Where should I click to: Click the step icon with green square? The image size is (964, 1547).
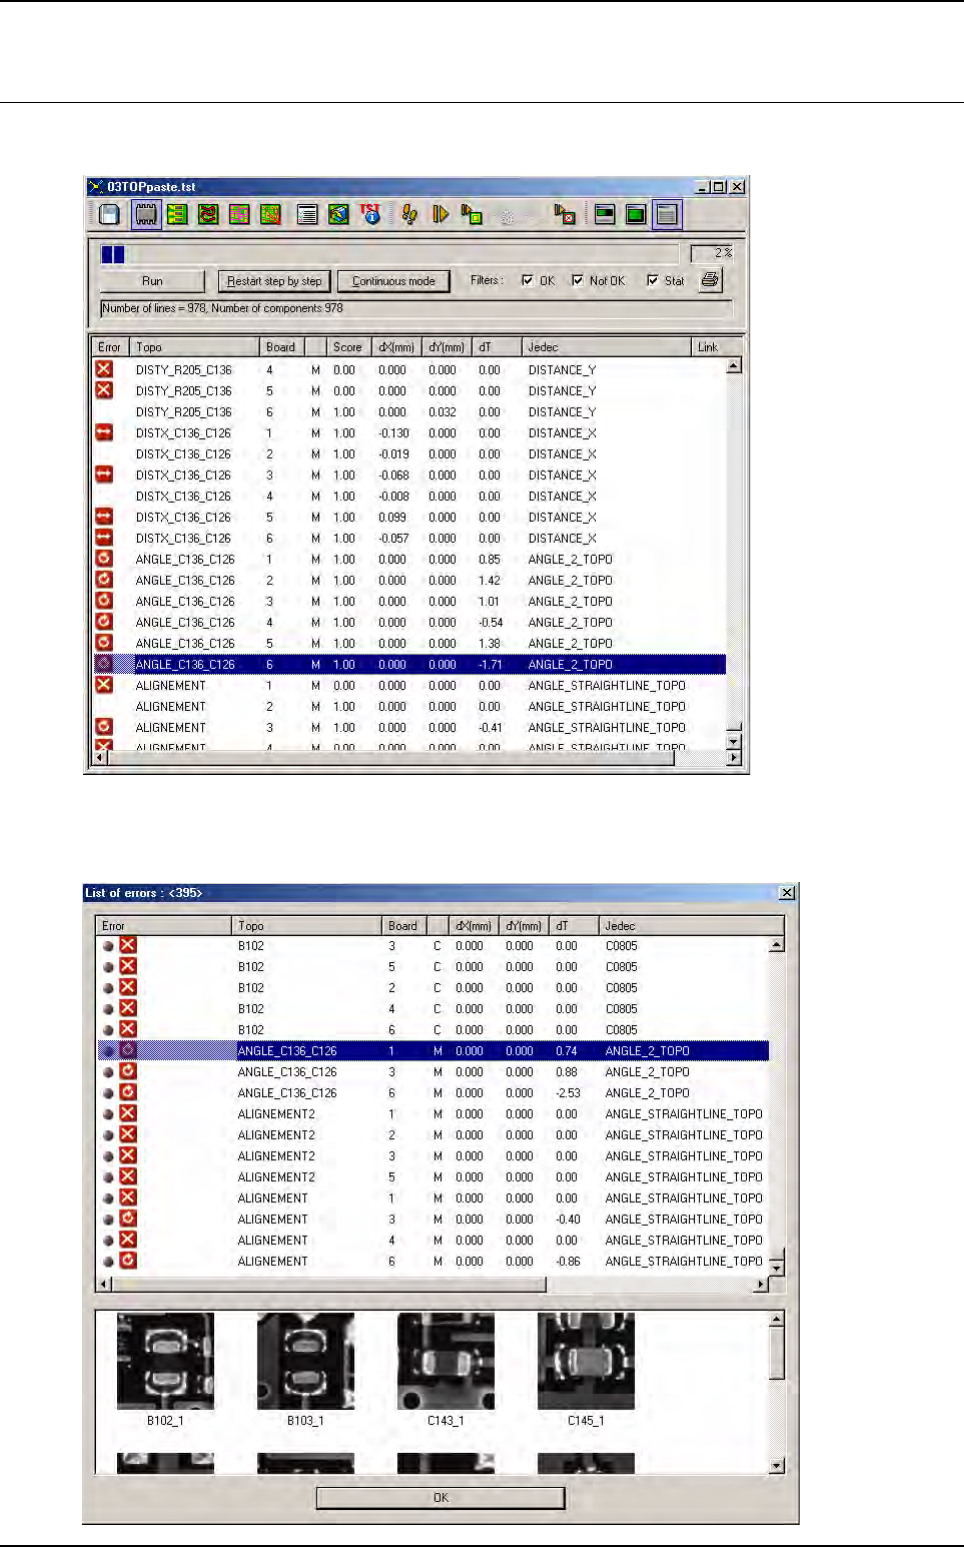(472, 214)
